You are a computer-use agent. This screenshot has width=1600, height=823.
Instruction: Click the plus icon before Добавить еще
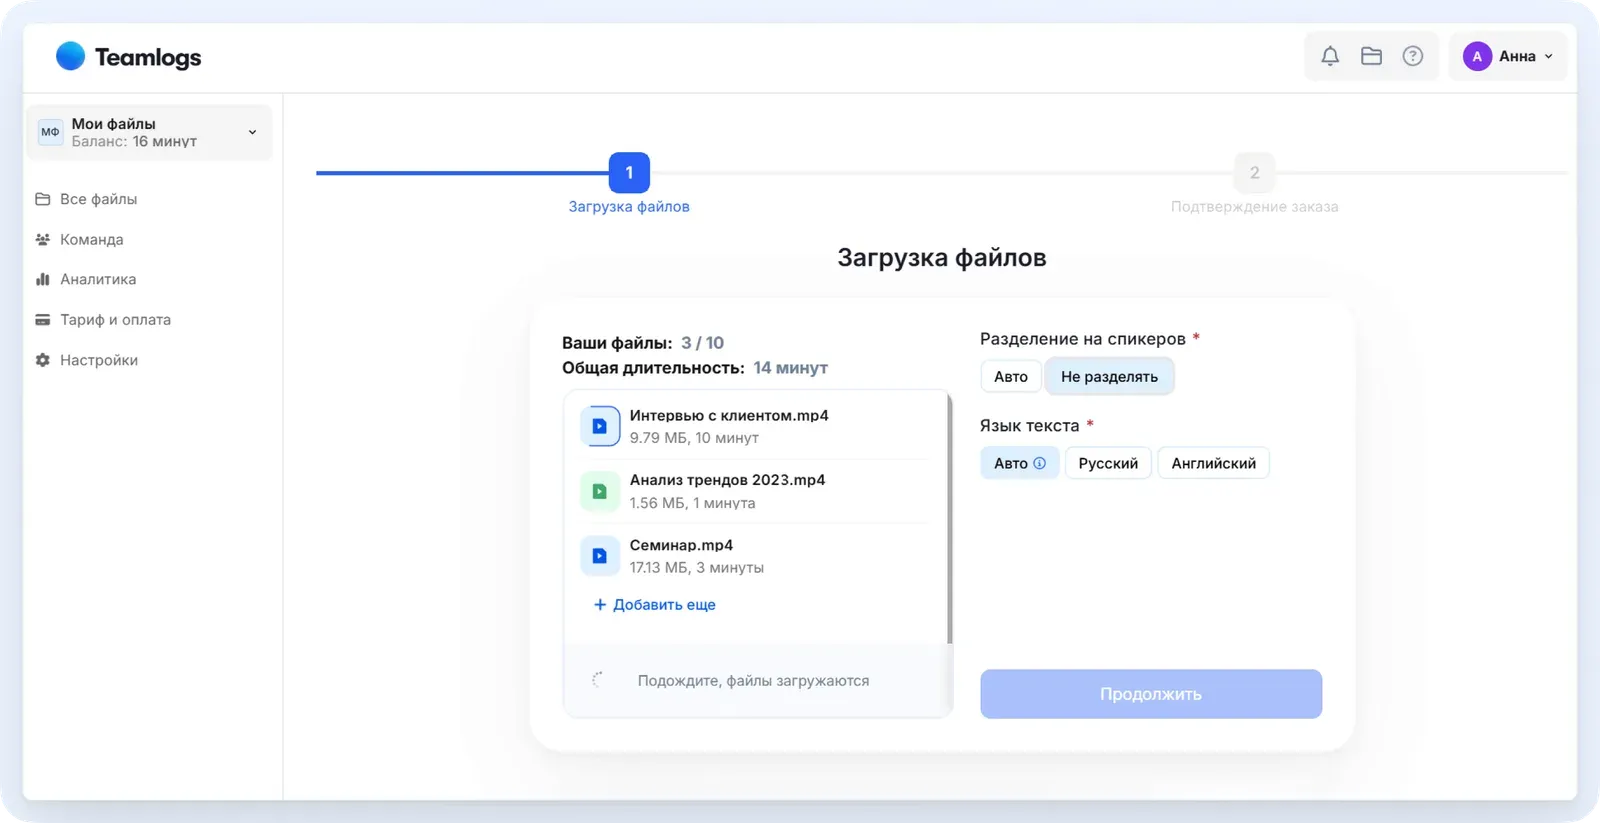[x=600, y=604]
